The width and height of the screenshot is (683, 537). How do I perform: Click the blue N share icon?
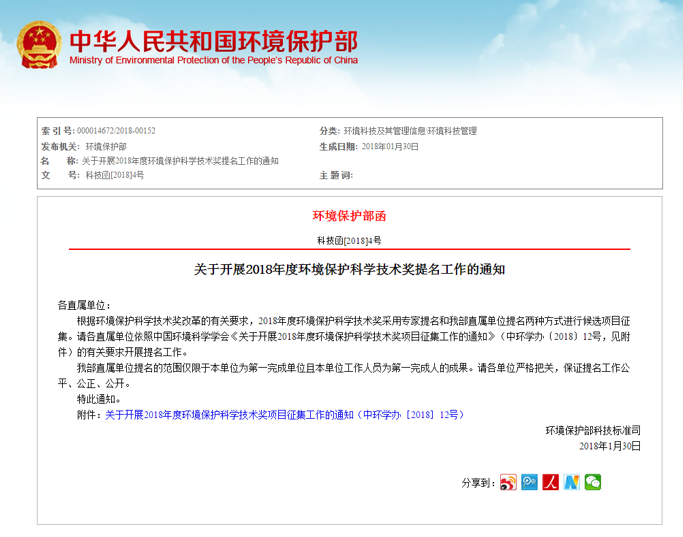tap(571, 482)
